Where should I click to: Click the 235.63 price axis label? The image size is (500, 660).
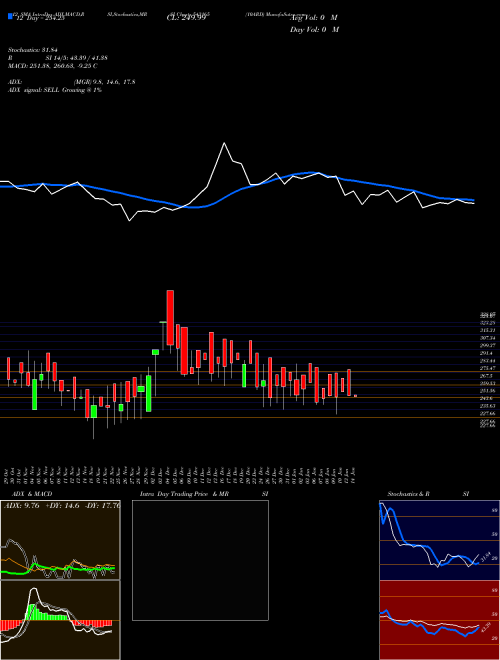click(x=489, y=406)
